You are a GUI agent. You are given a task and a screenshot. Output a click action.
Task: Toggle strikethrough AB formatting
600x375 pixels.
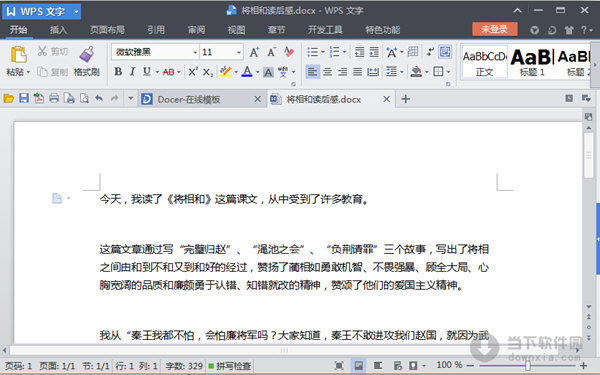pyautogui.click(x=168, y=72)
